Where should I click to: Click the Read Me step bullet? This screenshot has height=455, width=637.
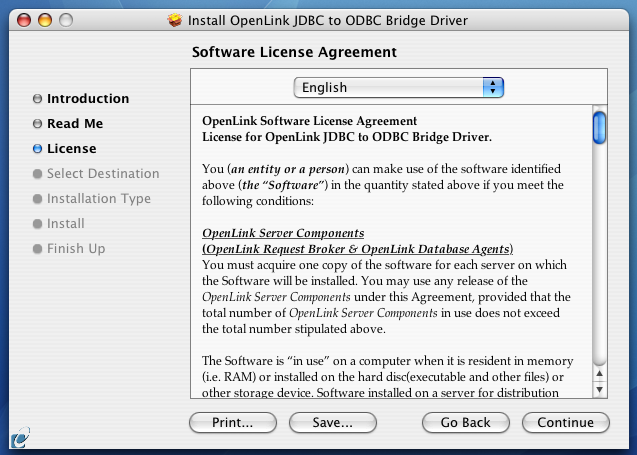pos(37,124)
